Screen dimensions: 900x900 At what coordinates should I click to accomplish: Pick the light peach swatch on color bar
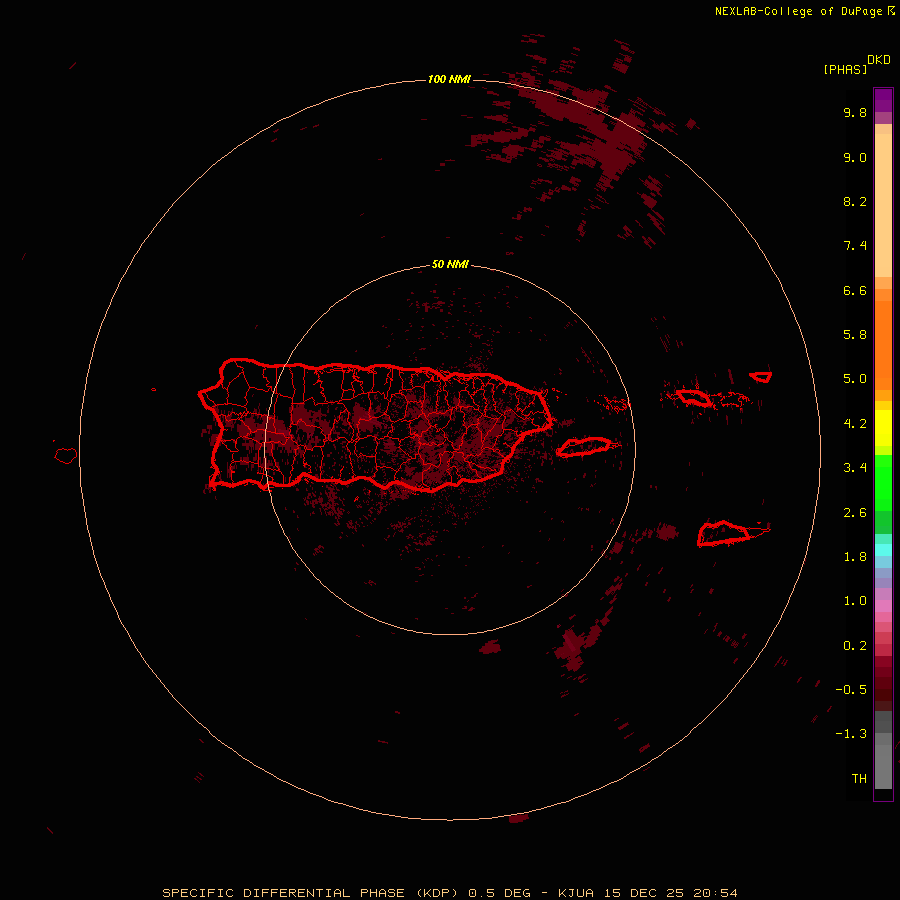(x=883, y=205)
